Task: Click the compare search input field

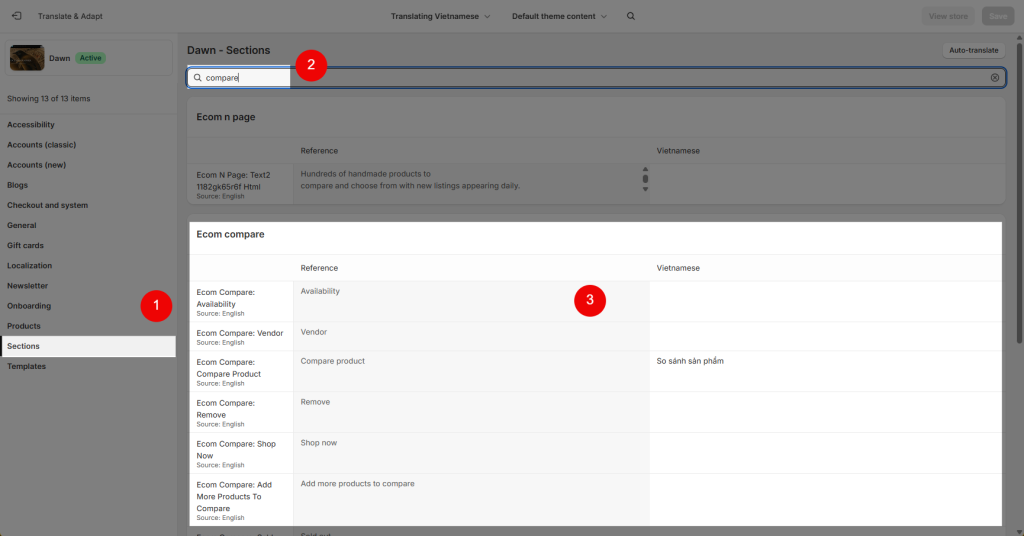Action: coord(596,78)
